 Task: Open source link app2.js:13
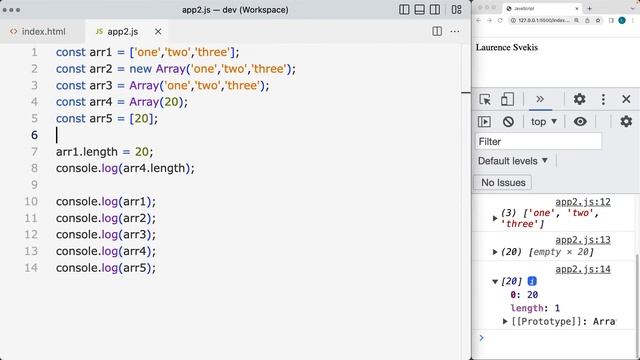coord(583,240)
